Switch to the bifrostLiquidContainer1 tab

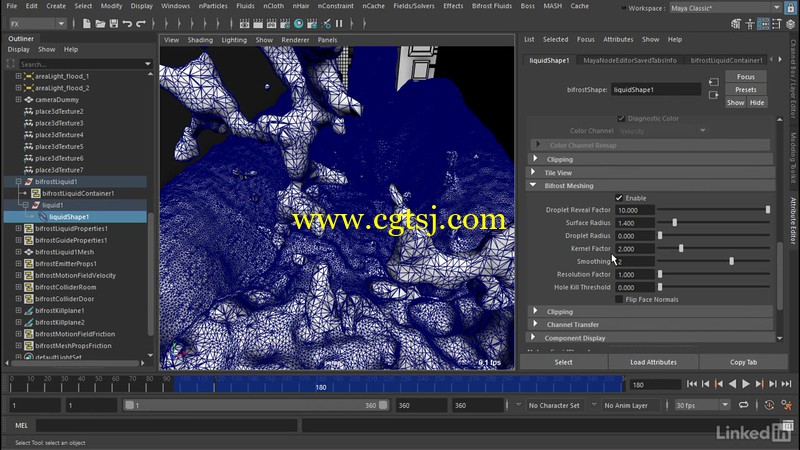tap(726, 60)
